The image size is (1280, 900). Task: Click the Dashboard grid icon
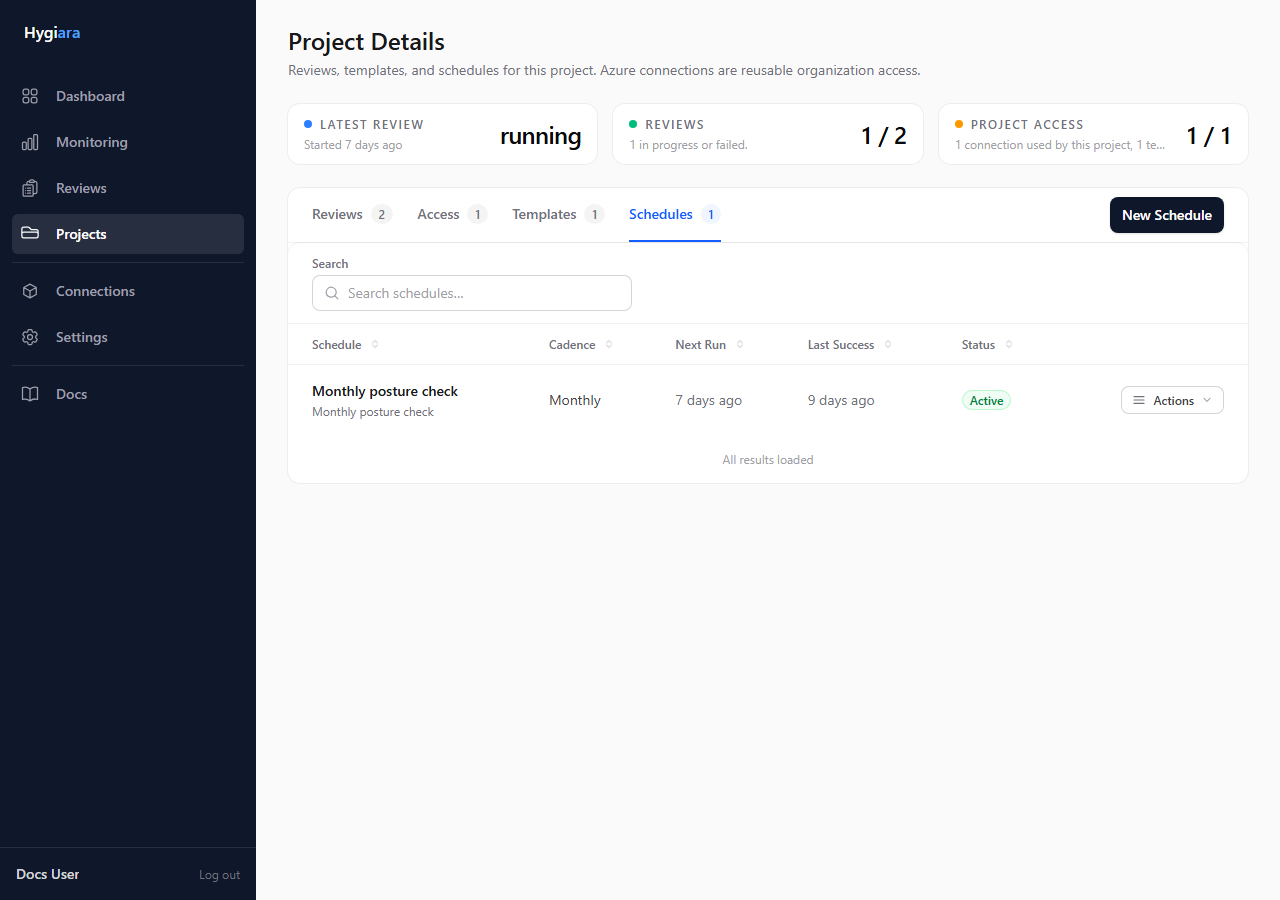point(30,96)
